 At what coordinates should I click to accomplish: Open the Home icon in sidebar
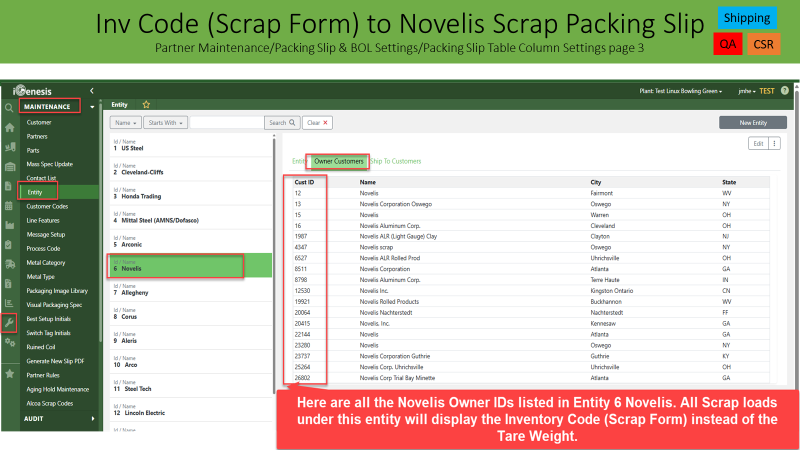[x=9, y=128]
